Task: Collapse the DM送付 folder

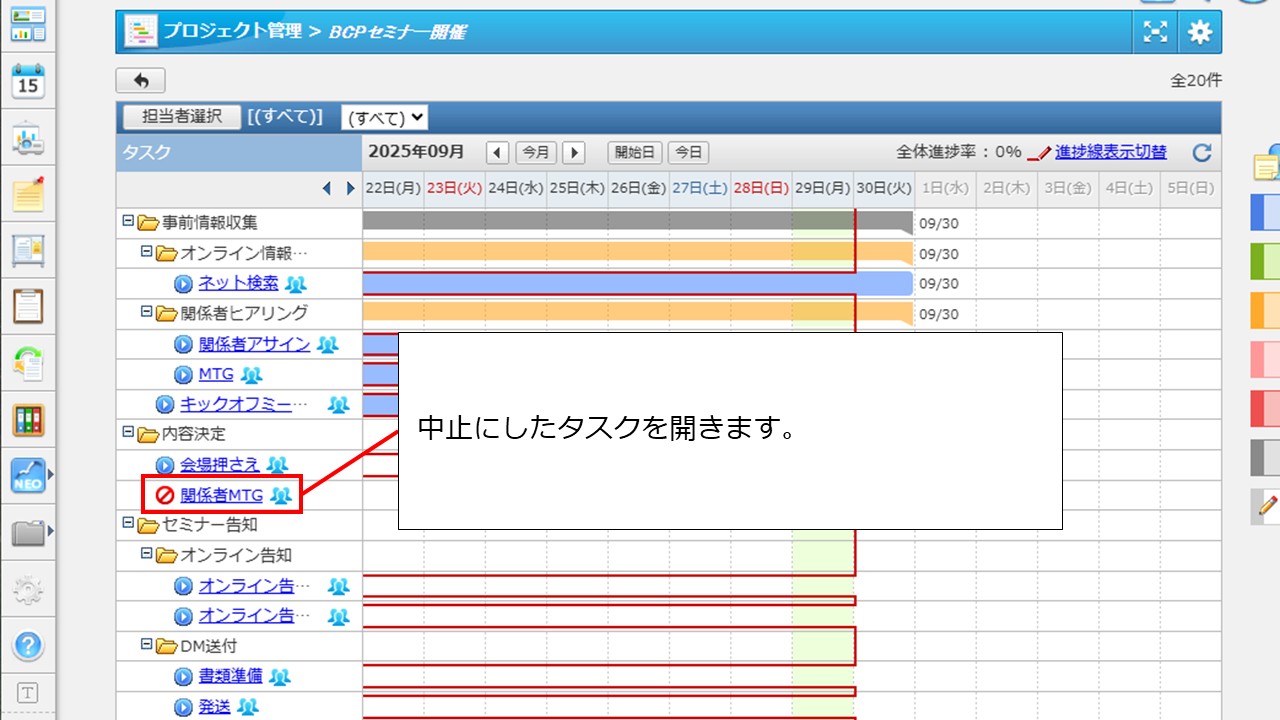Action: click(146, 646)
